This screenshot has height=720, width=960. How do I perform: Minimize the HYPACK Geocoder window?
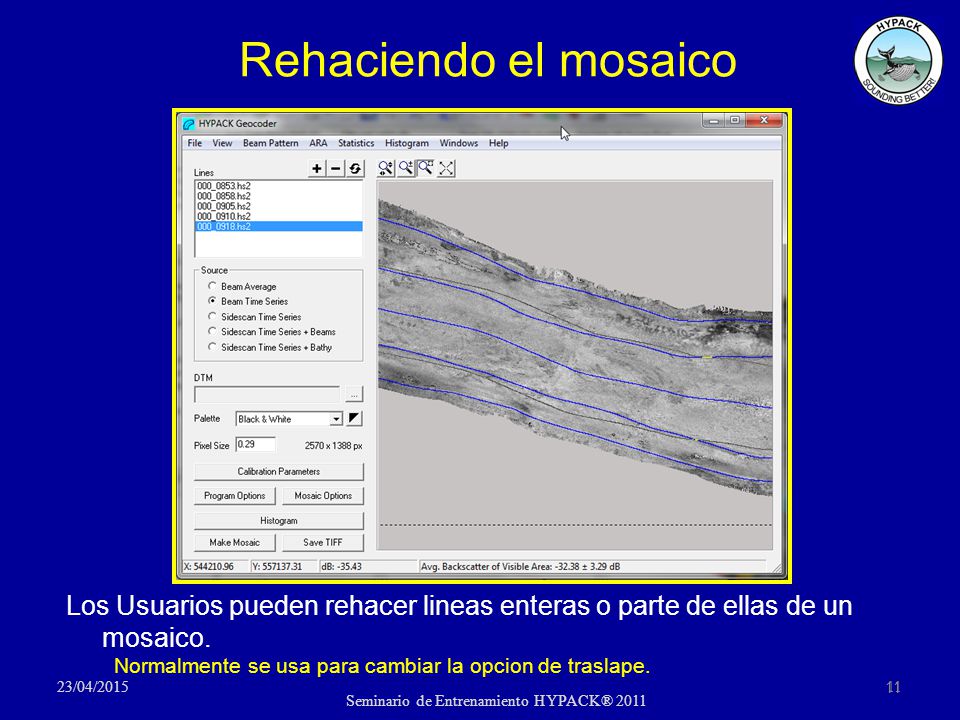tap(714, 121)
